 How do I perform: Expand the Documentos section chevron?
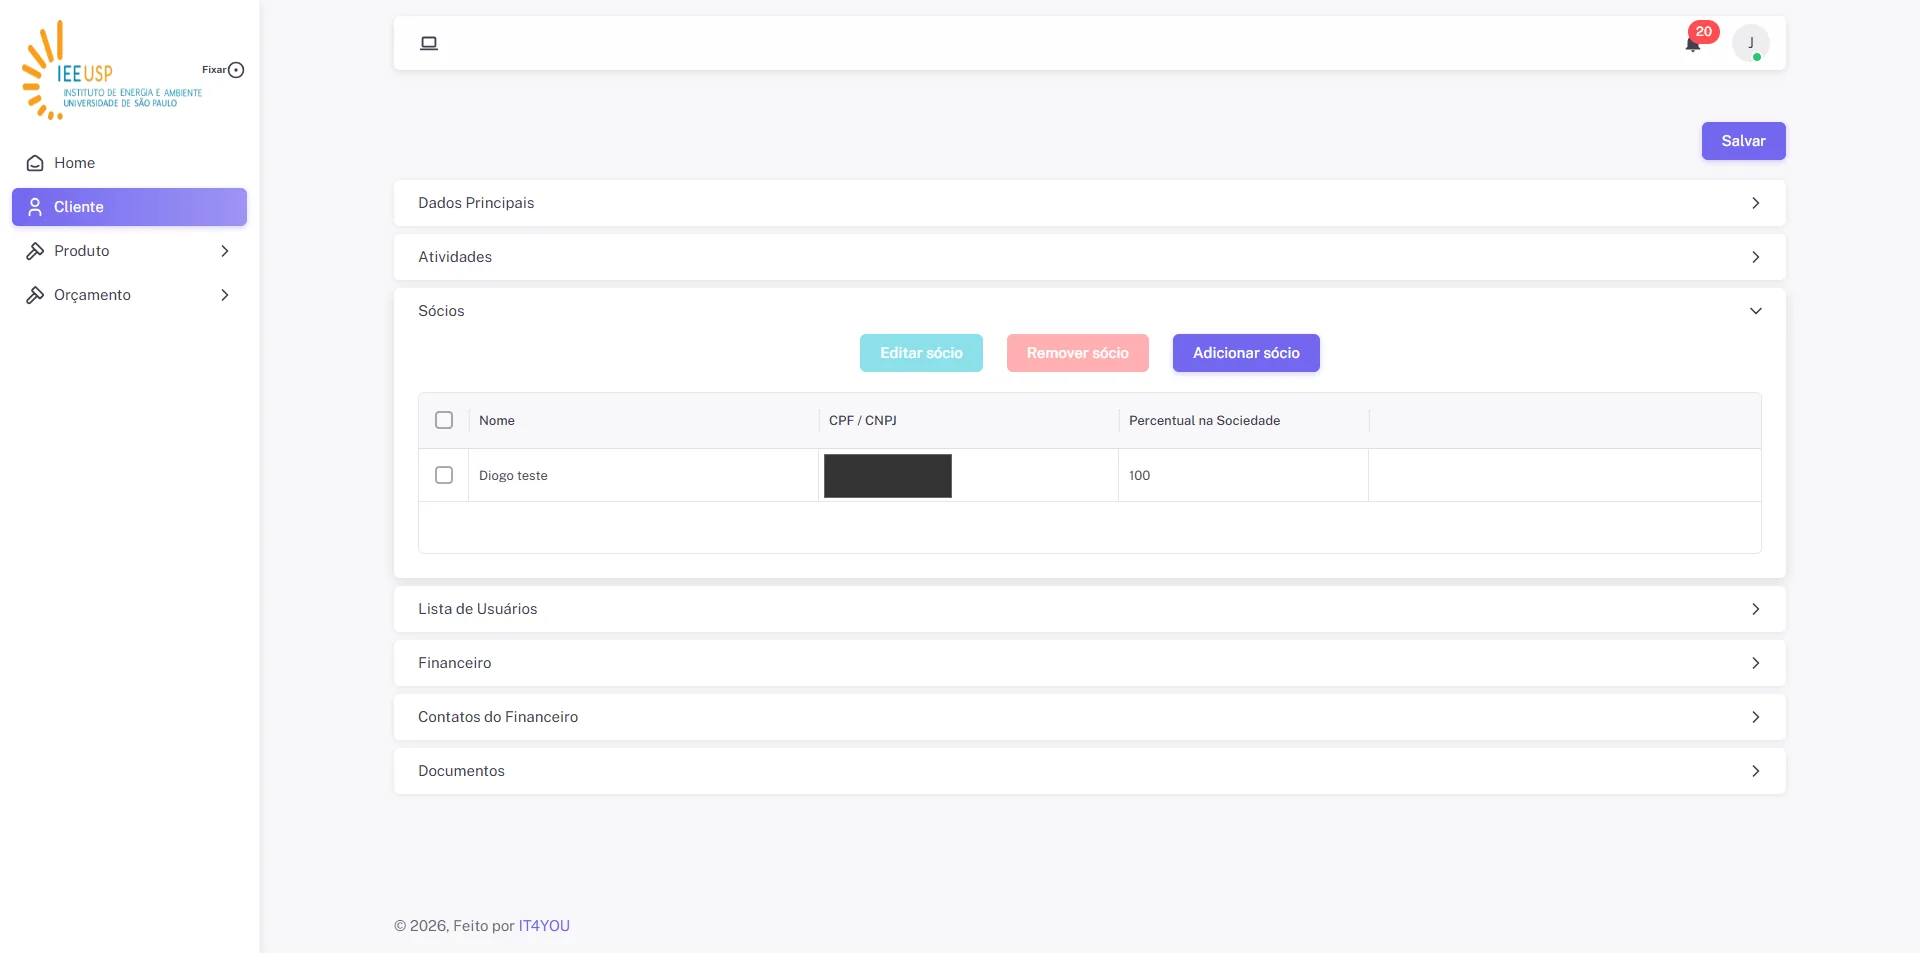click(x=1755, y=771)
